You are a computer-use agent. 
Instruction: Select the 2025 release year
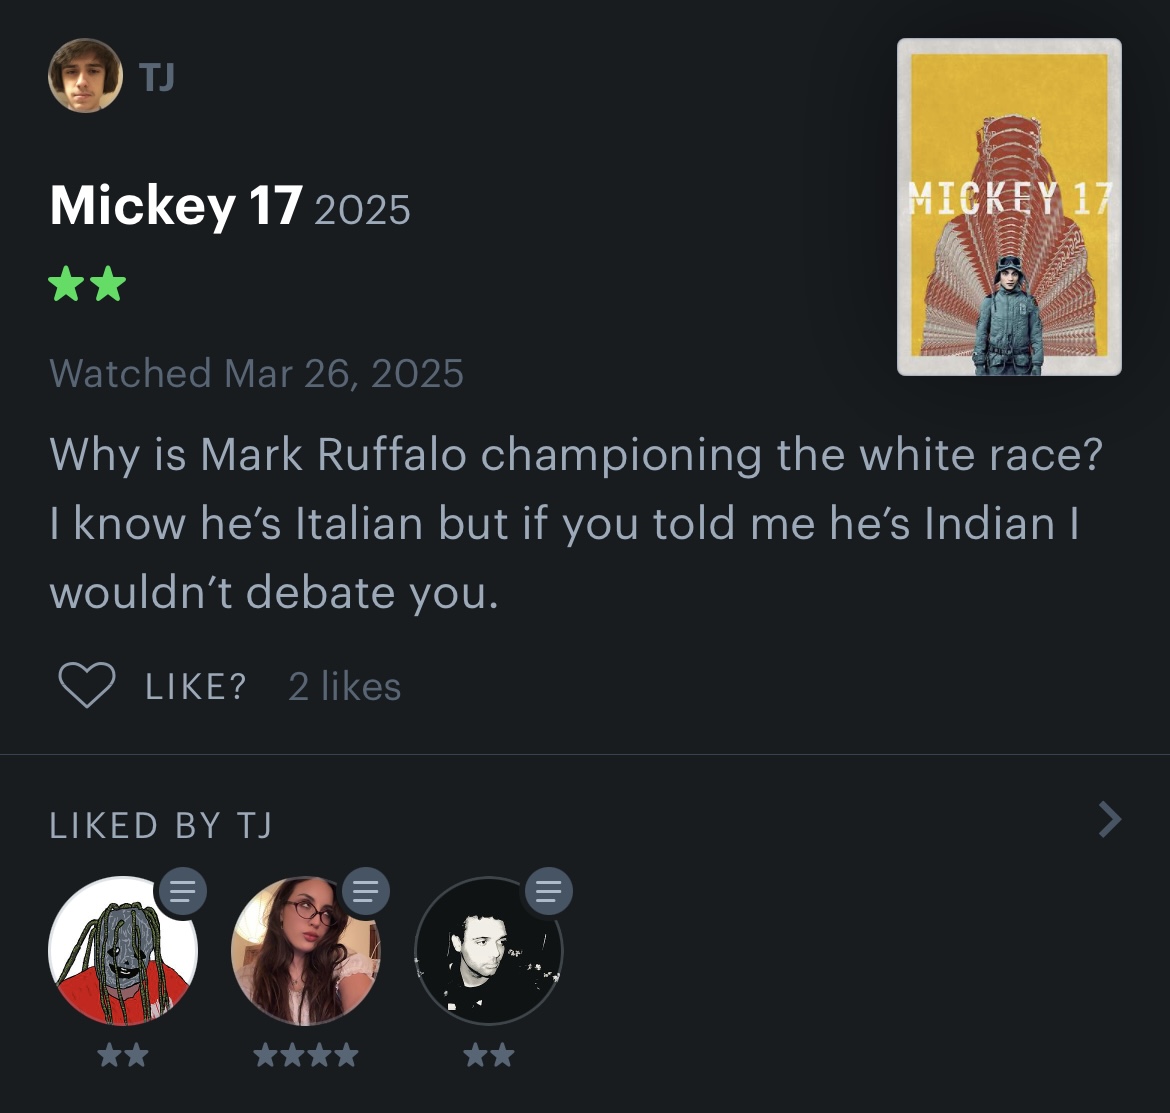click(x=363, y=210)
